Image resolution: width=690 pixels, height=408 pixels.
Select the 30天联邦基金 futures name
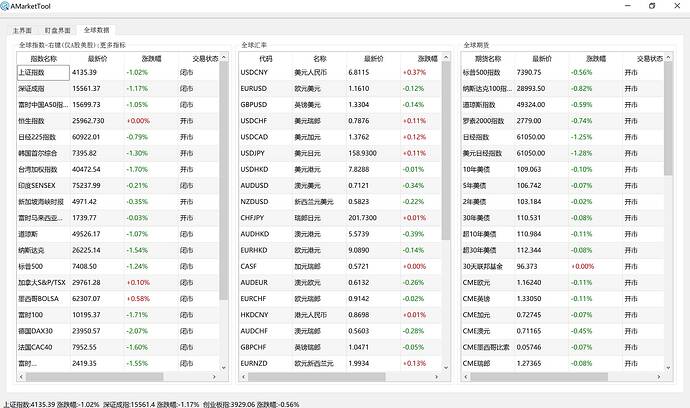tap(483, 267)
